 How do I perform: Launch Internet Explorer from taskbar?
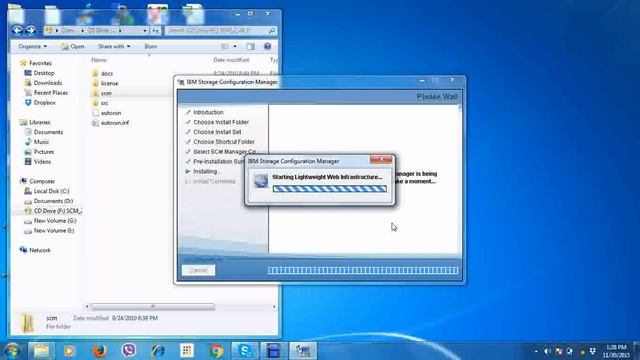158,351
